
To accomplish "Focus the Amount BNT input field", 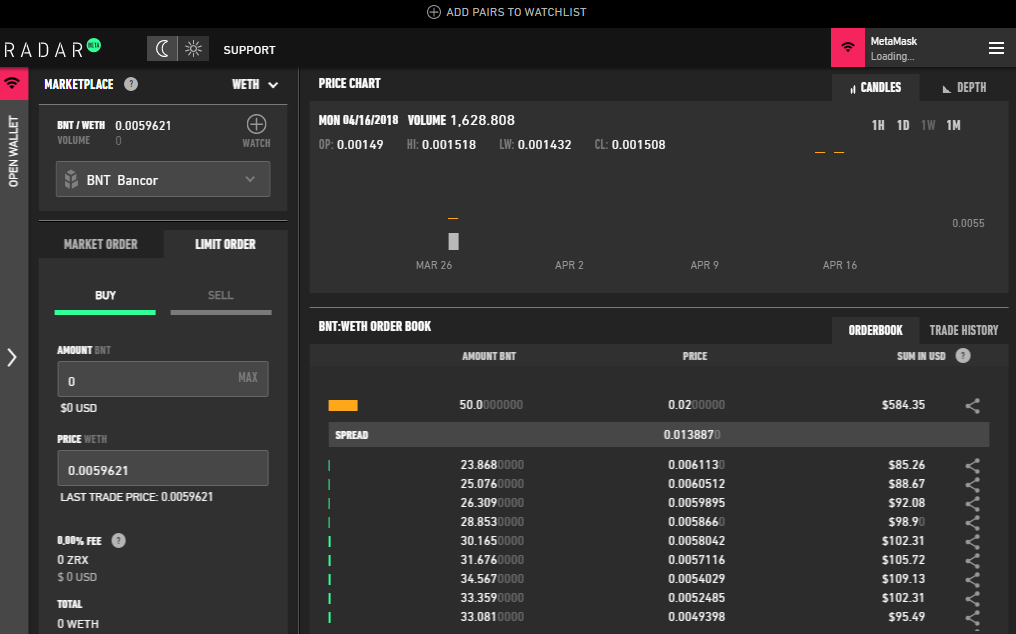I will click(x=163, y=379).
